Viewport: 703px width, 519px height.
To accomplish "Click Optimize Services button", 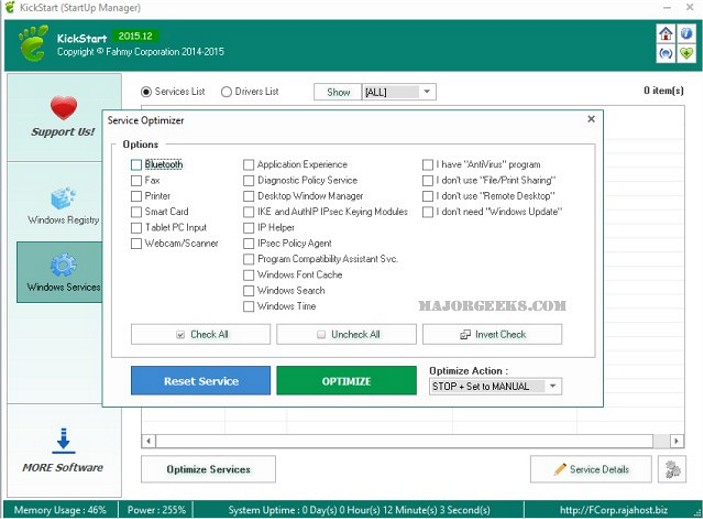I will [208, 469].
